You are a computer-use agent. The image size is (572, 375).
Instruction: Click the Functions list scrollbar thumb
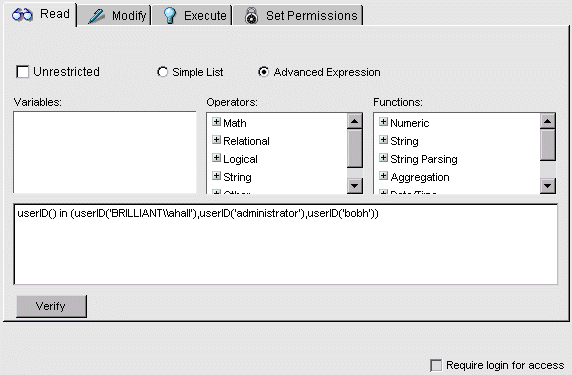pos(548,145)
